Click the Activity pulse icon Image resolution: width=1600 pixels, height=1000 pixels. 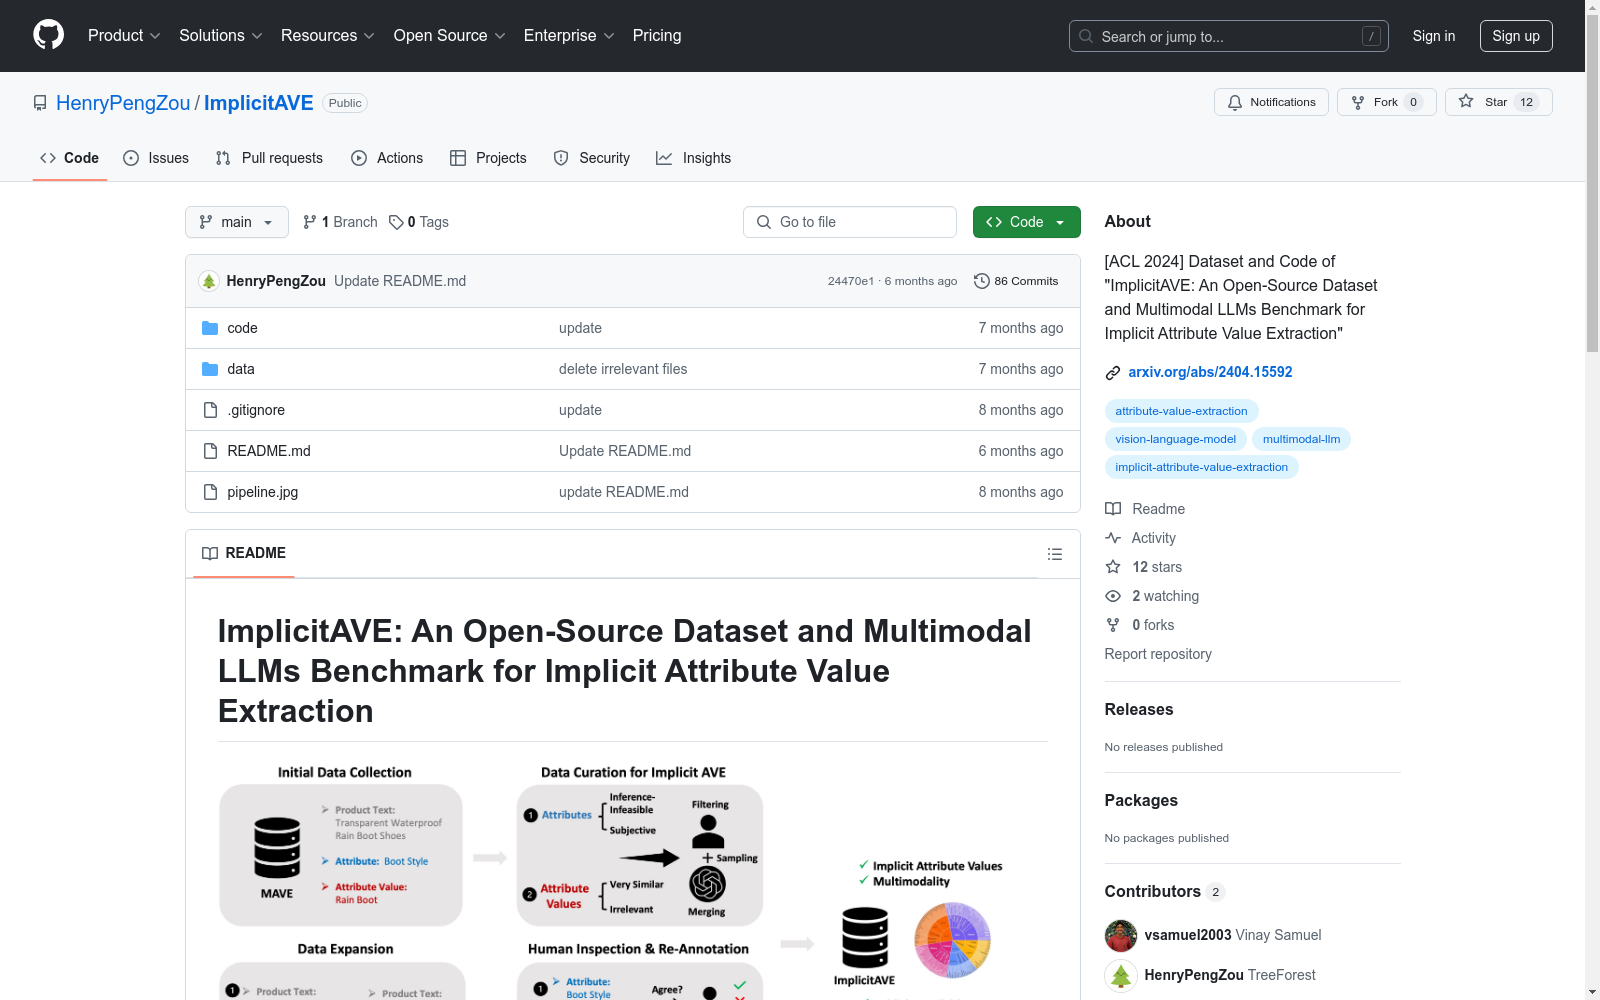pyautogui.click(x=1113, y=538)
